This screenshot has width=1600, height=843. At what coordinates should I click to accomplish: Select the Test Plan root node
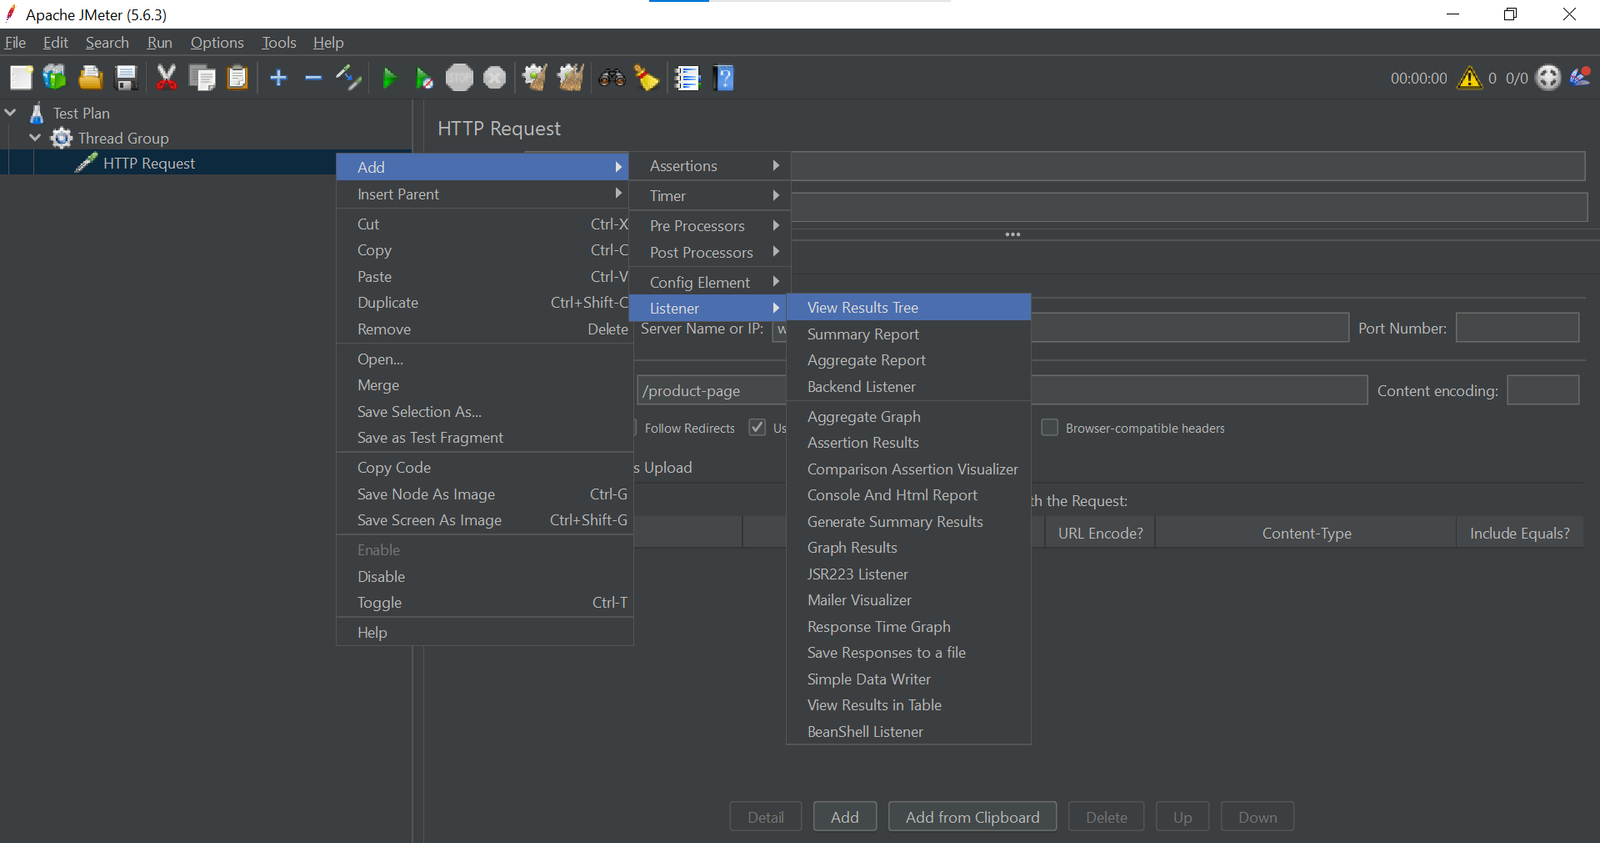pos(81,113)
